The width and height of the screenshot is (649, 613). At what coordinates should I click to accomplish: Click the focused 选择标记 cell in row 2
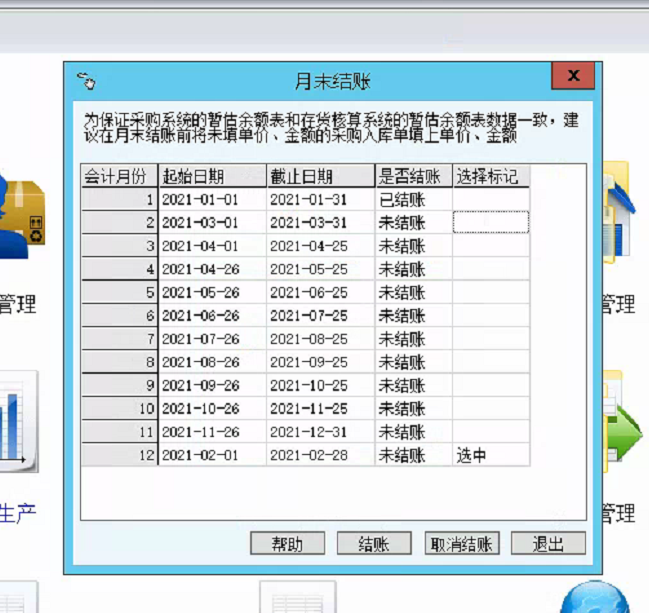point(491,222)
